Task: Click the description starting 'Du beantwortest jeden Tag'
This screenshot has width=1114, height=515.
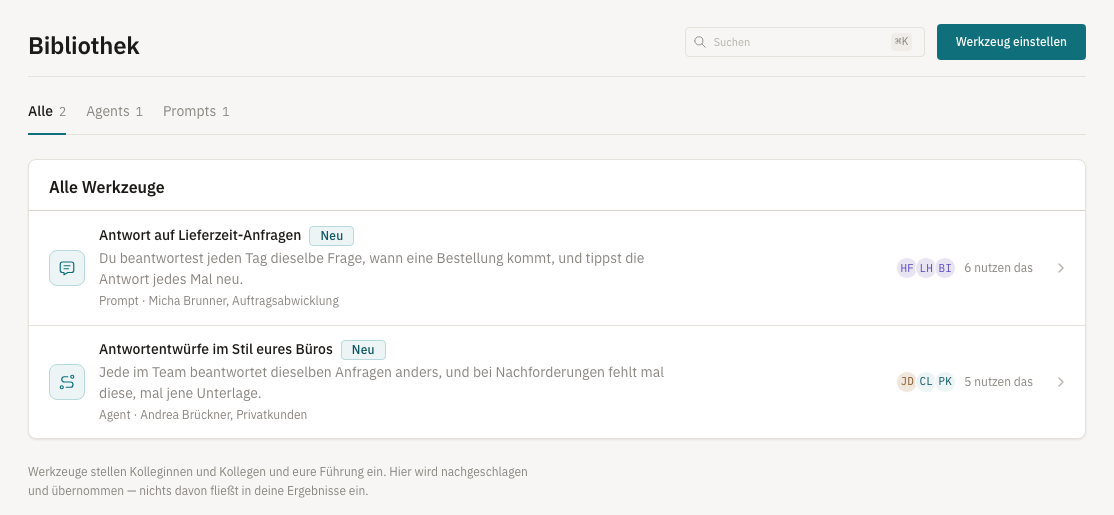Action: (372, 269)
